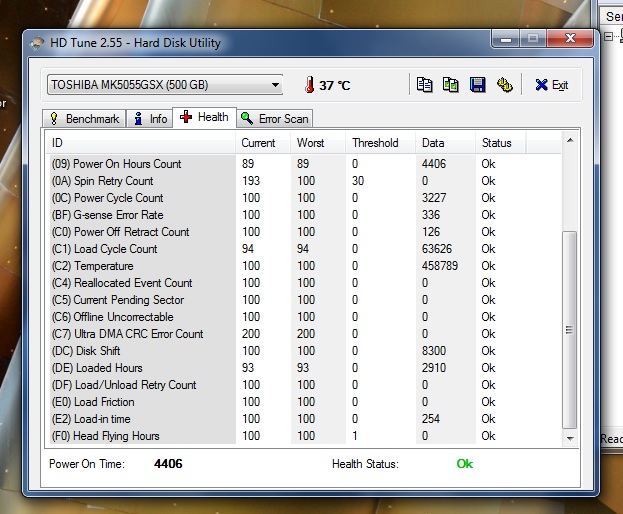Select the Health tab
This screenshot has height=514, width=623.
[x=204, y=117]
